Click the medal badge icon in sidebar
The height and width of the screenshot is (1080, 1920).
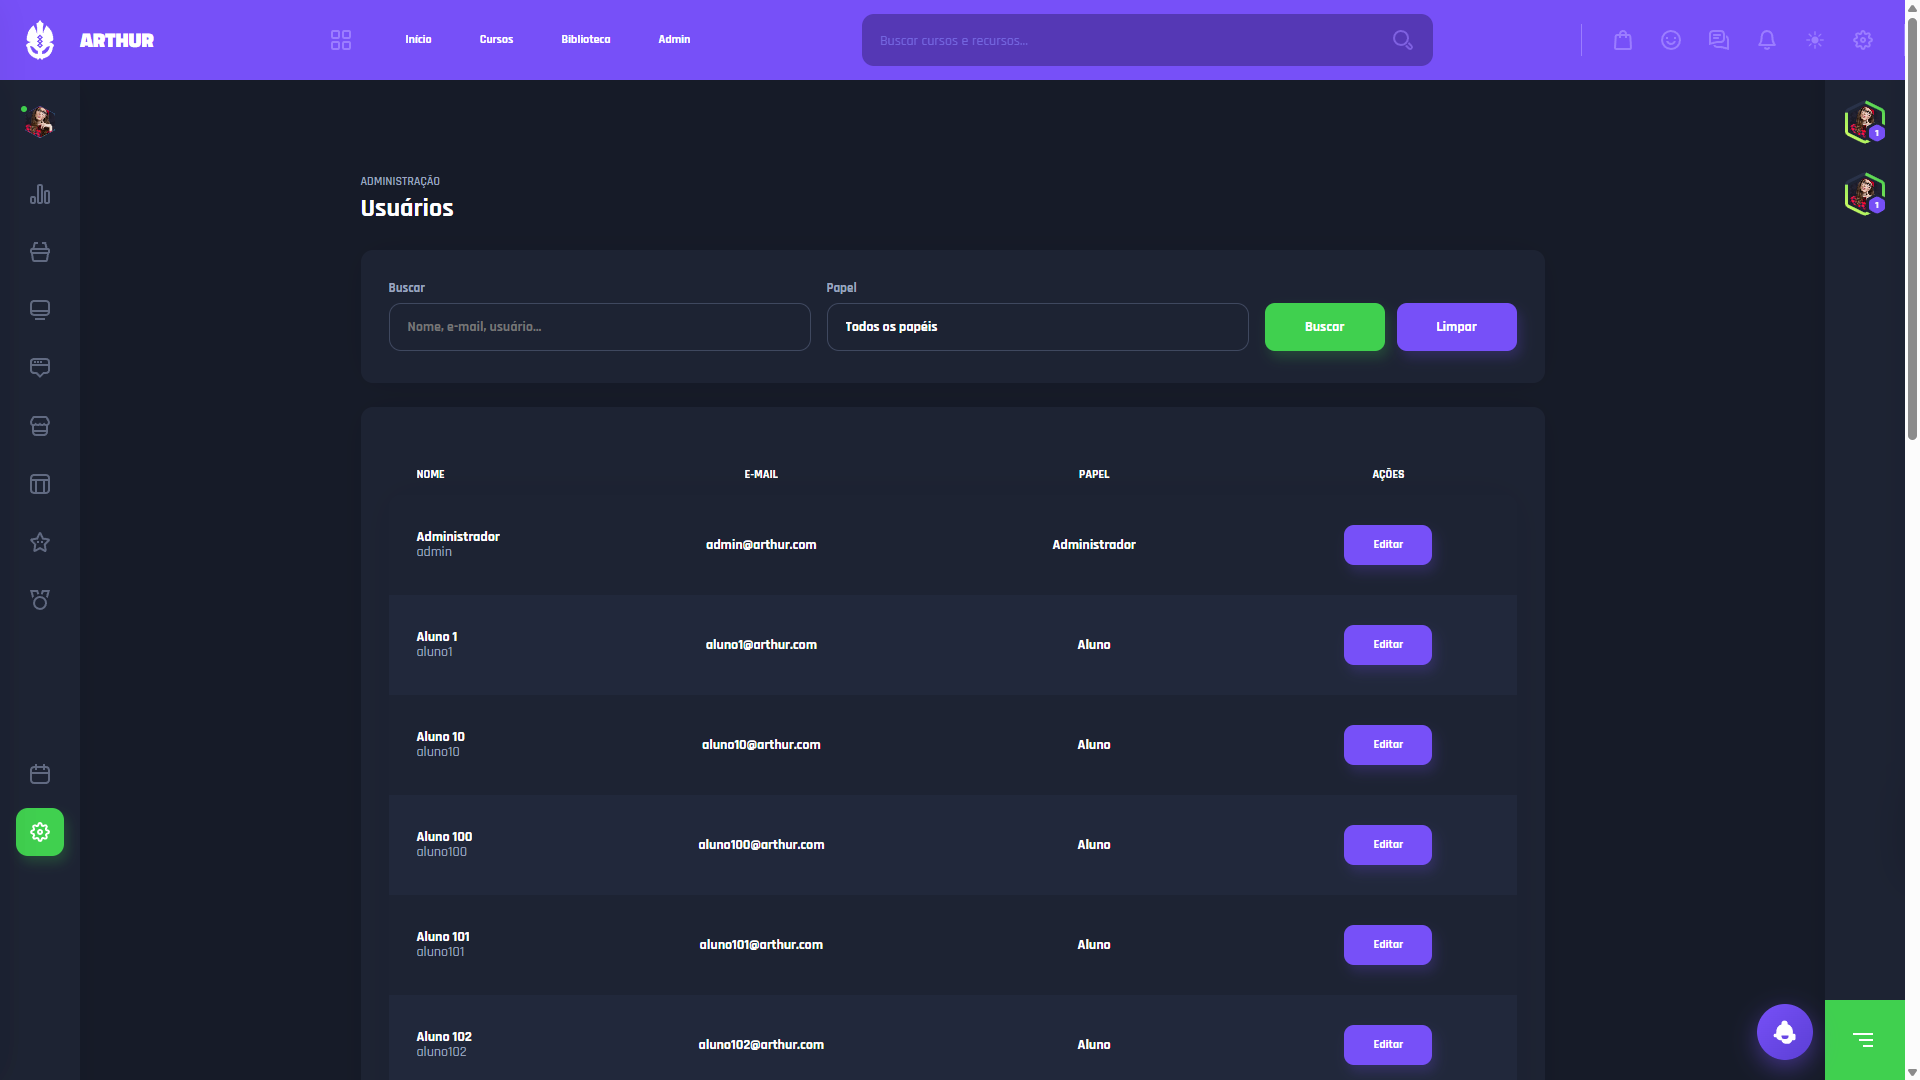point(40,600)
